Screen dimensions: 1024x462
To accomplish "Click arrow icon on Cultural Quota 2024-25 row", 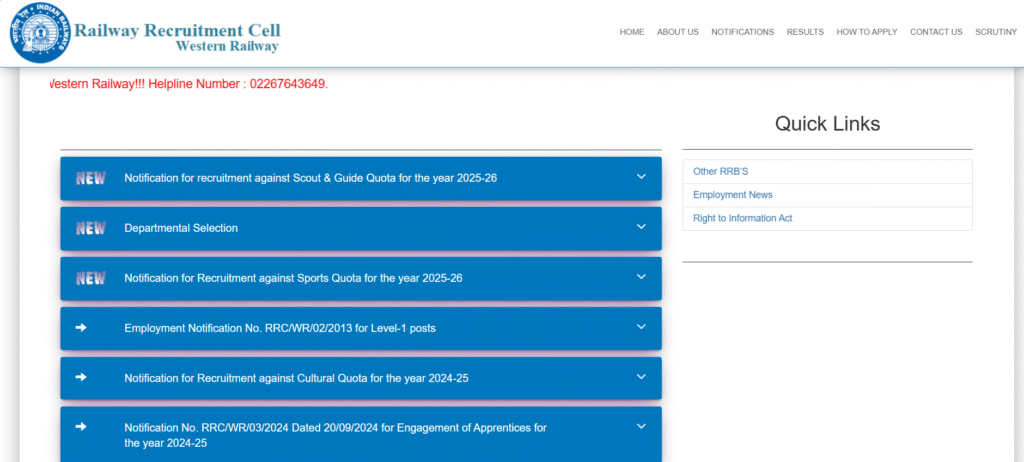I will pos(81,377).
